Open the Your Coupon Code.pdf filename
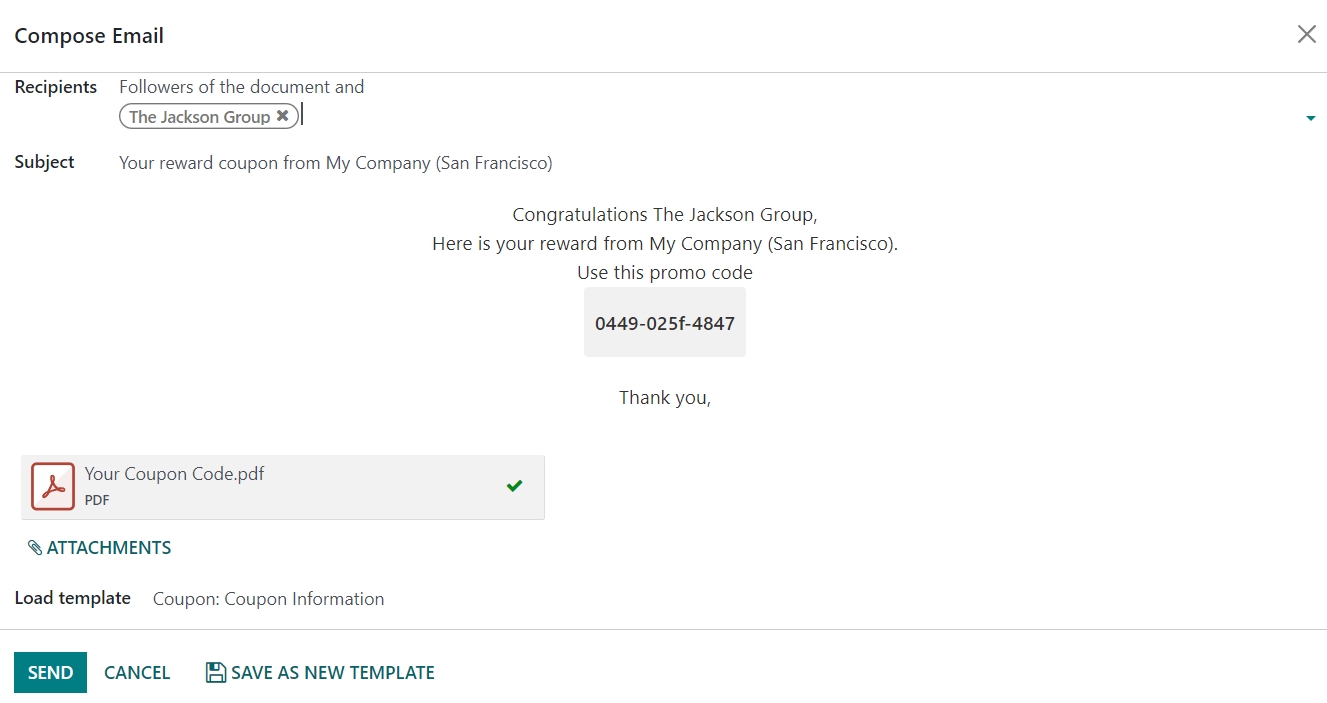The width and height of the screenshot is (1327, 703). tap(175, 474)
